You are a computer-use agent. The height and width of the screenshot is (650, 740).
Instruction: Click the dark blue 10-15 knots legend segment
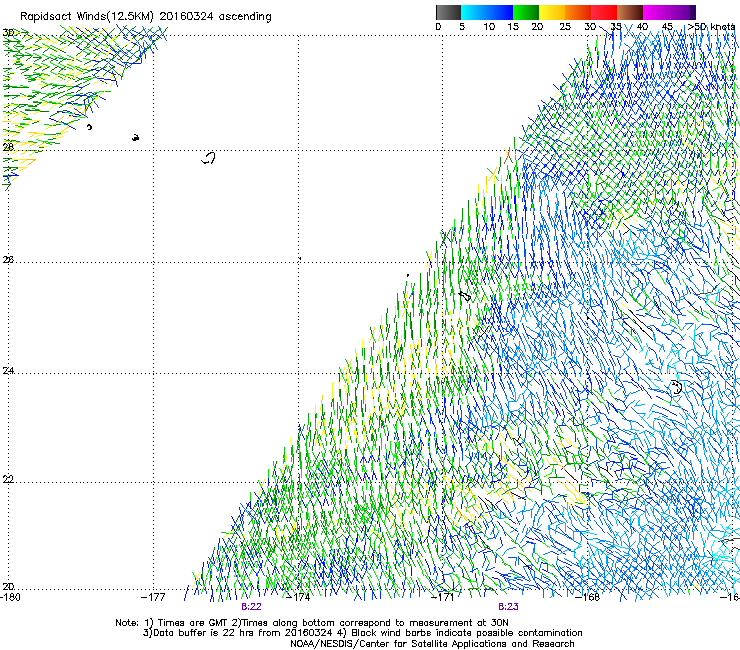coord(500,12)
